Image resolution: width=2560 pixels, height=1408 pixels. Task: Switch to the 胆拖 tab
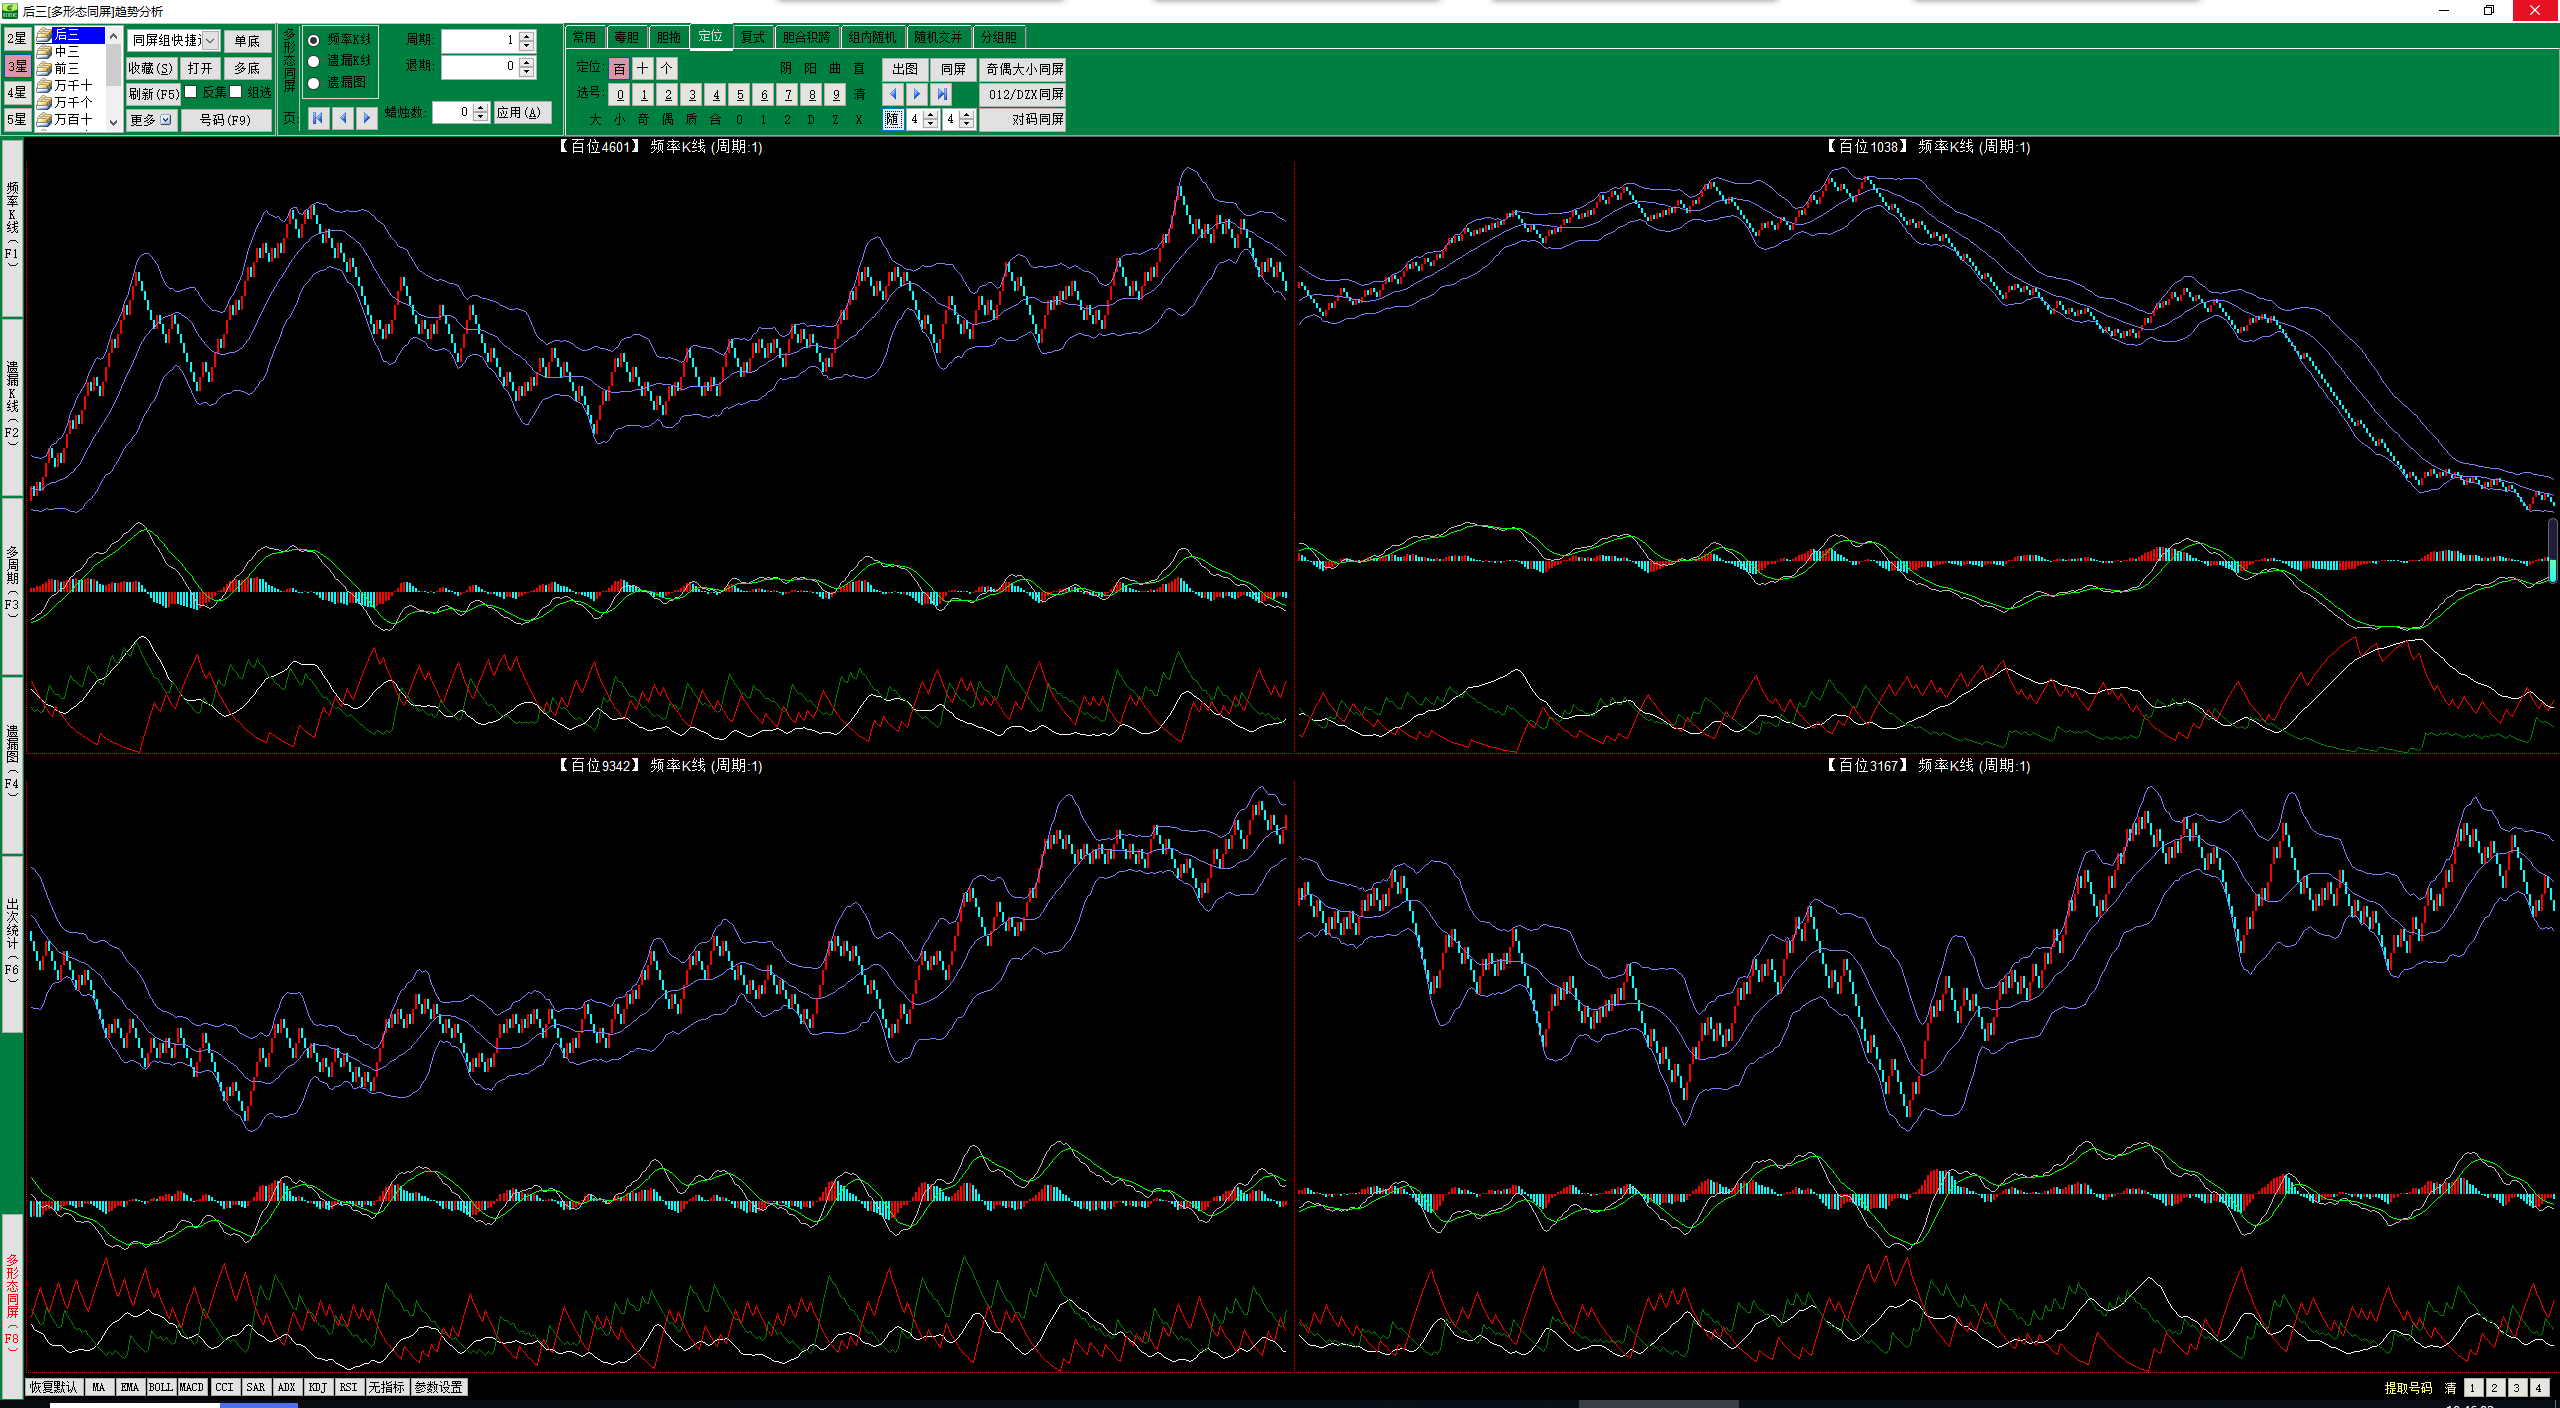click(x=668, y=37)
